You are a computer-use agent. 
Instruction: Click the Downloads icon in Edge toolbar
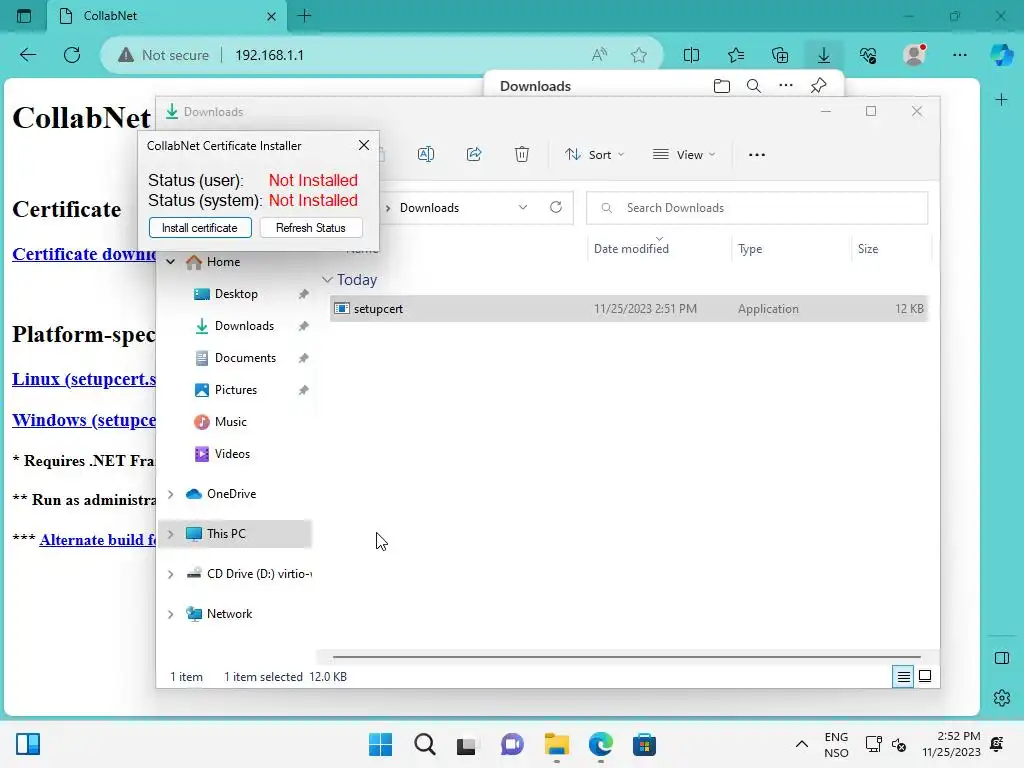(x=824, y=55)
